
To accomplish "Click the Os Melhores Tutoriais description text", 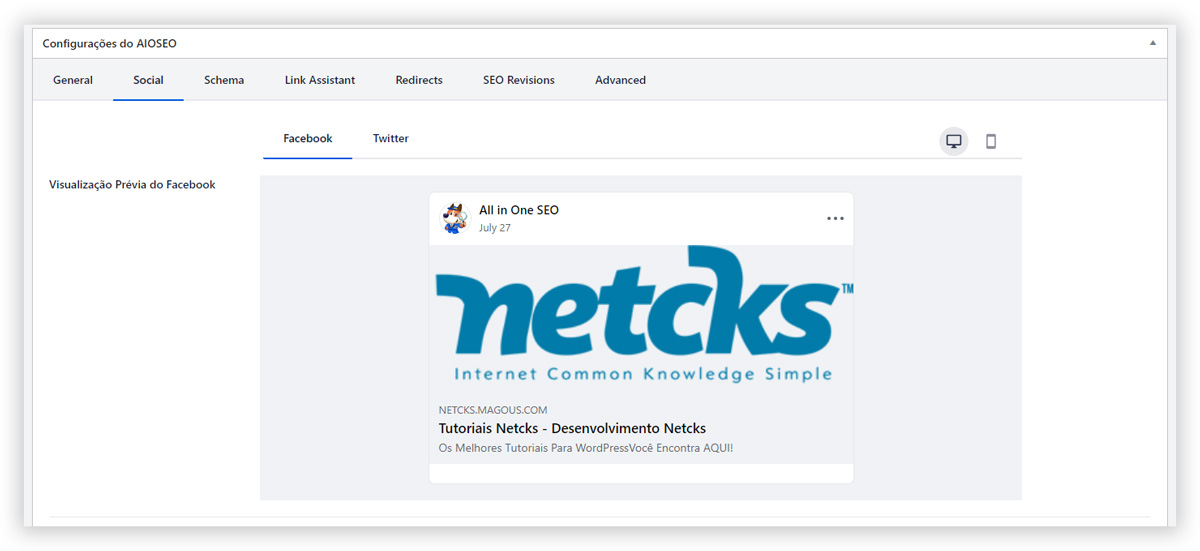I will click(x=586, y=448).
